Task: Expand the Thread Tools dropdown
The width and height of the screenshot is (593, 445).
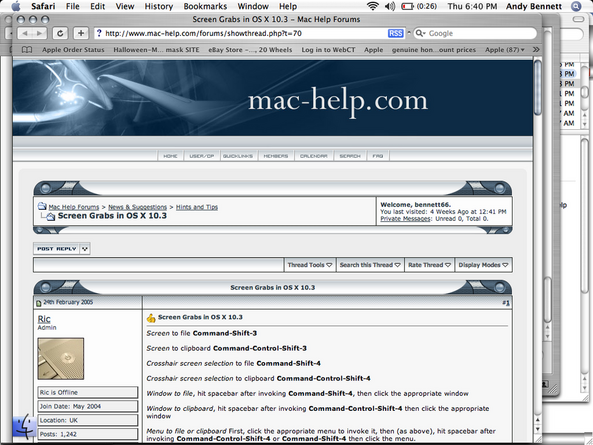Action: [310, 265]
